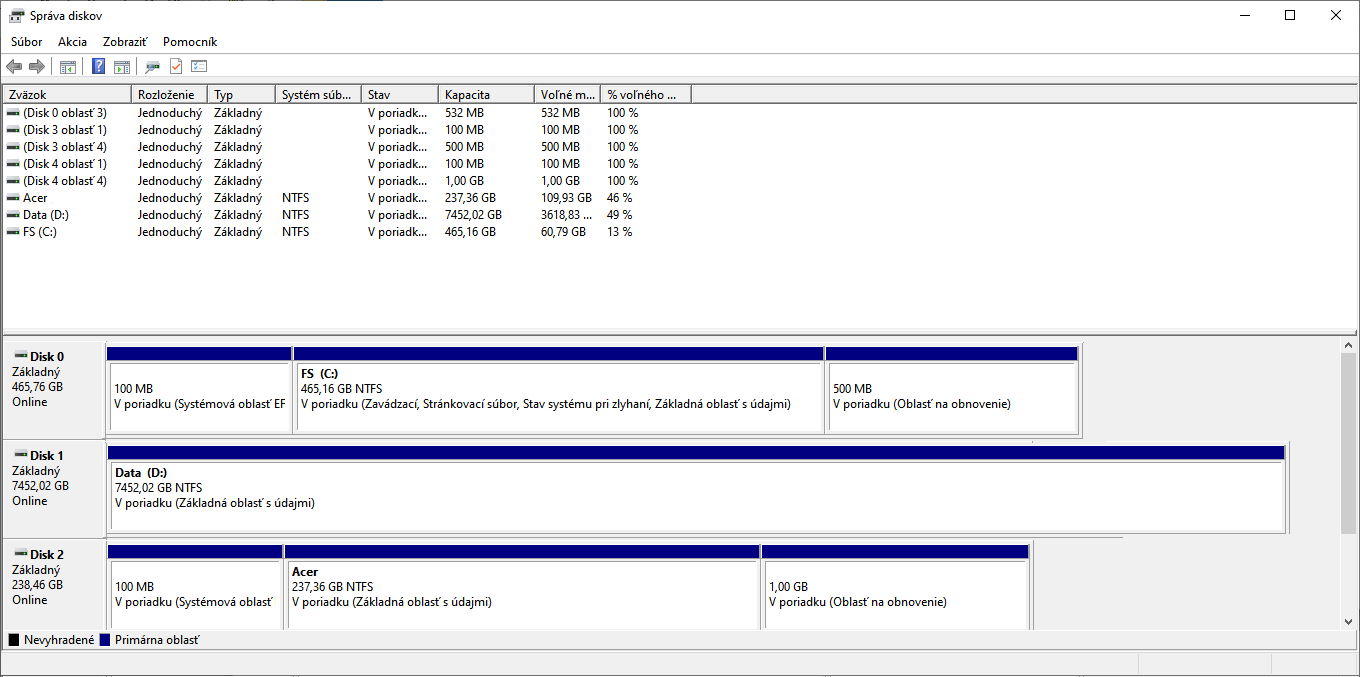Click the Back arrow toolbar icon
This screenshot has height=677, width=1360.
[14, 67]
